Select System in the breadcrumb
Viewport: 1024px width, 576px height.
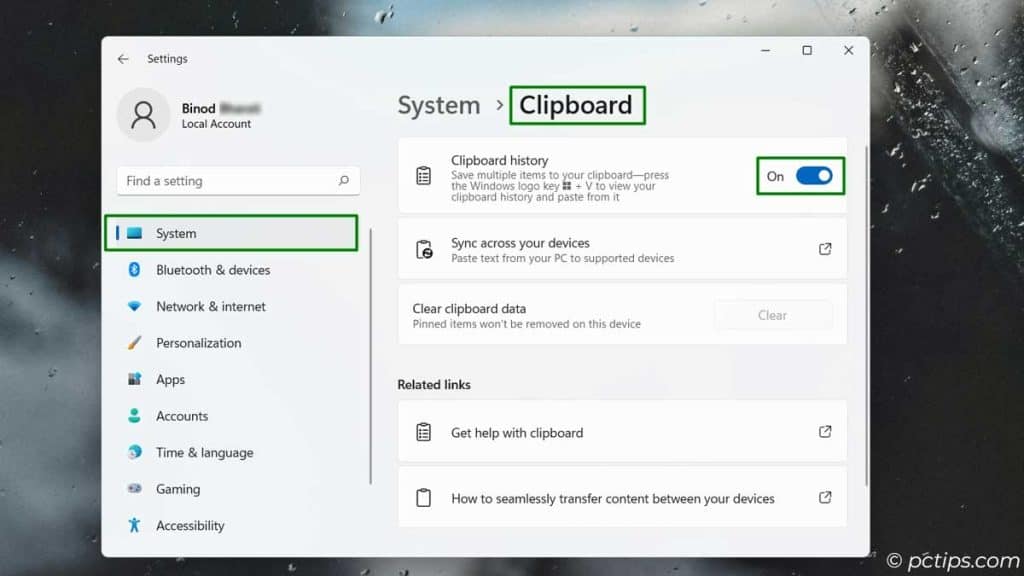pos(438,104)
